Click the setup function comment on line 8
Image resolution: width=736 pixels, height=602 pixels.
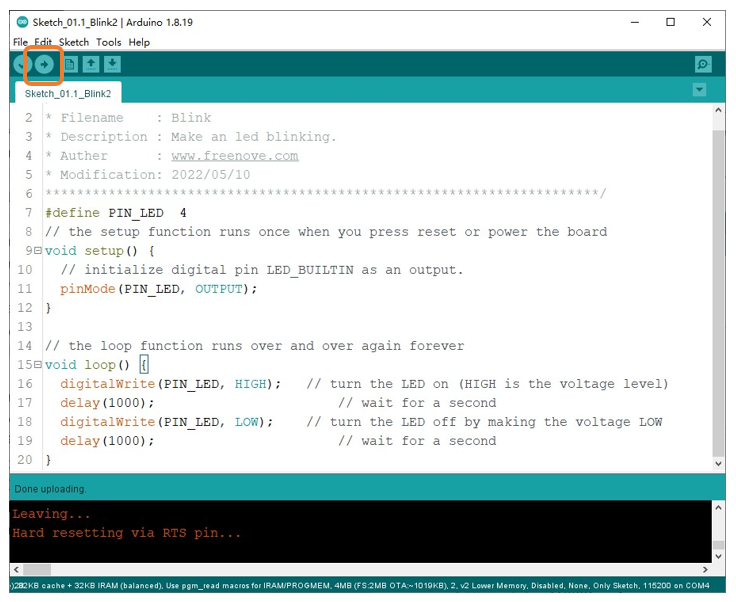point(326,232)
